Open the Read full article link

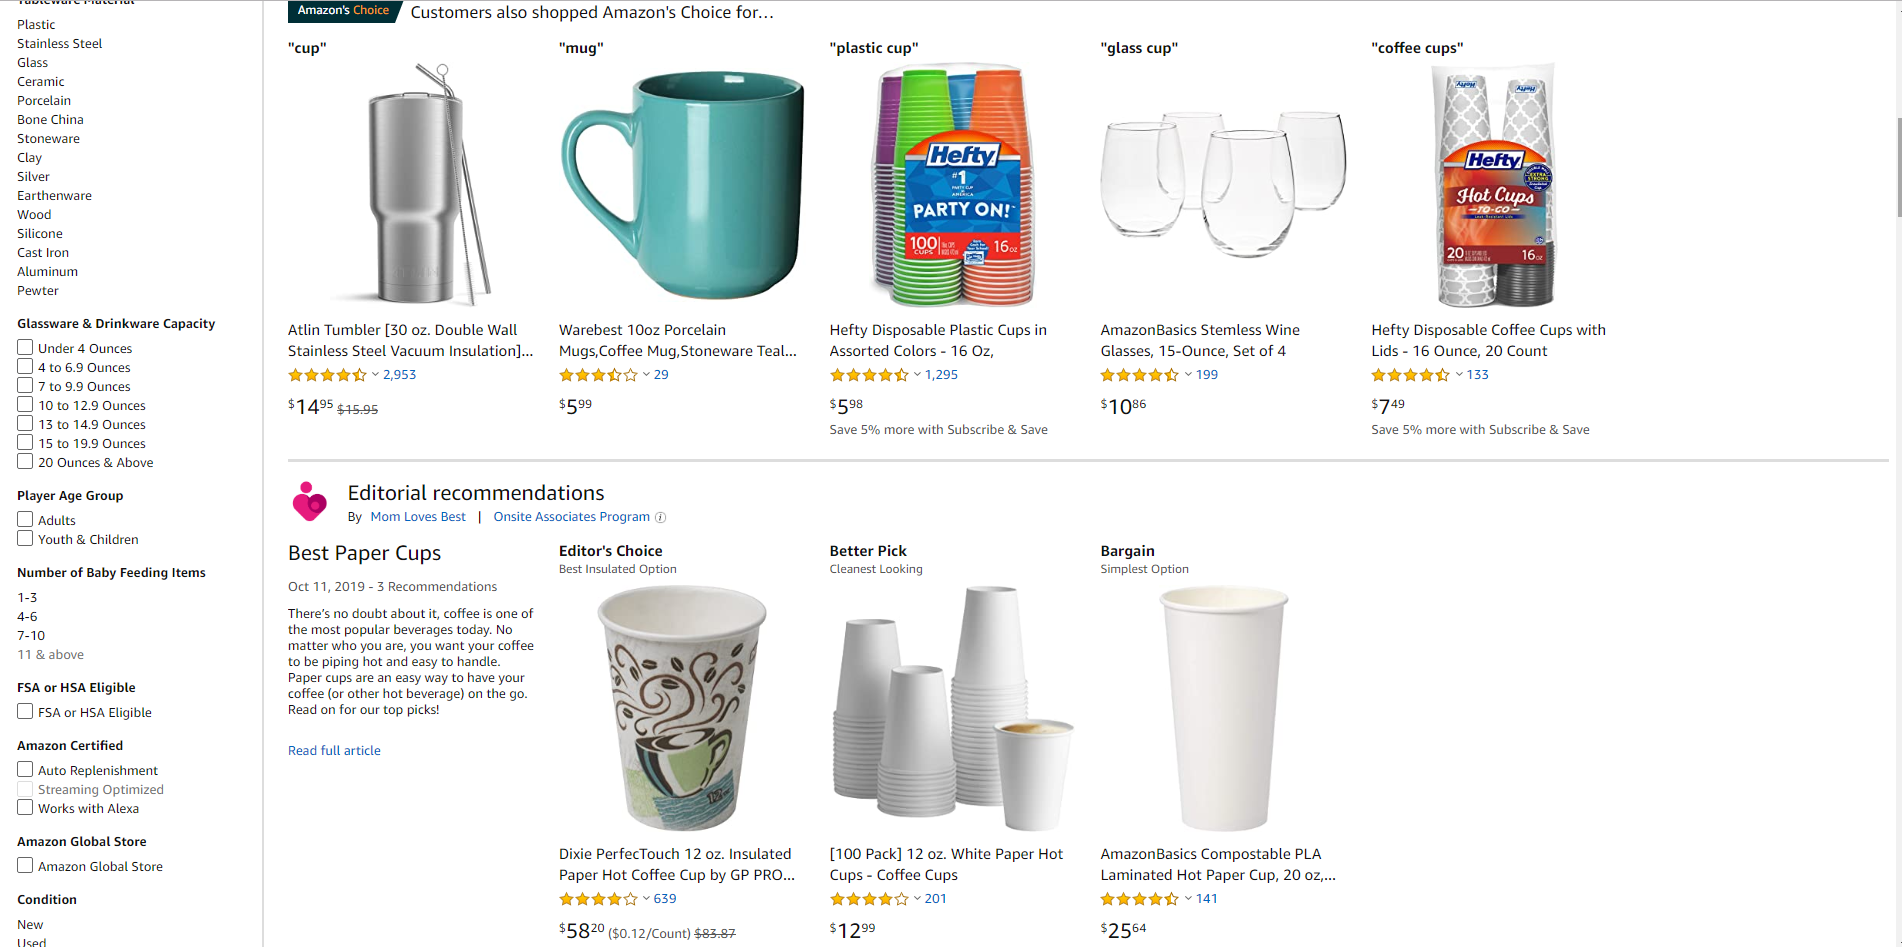tap(334, 751)
